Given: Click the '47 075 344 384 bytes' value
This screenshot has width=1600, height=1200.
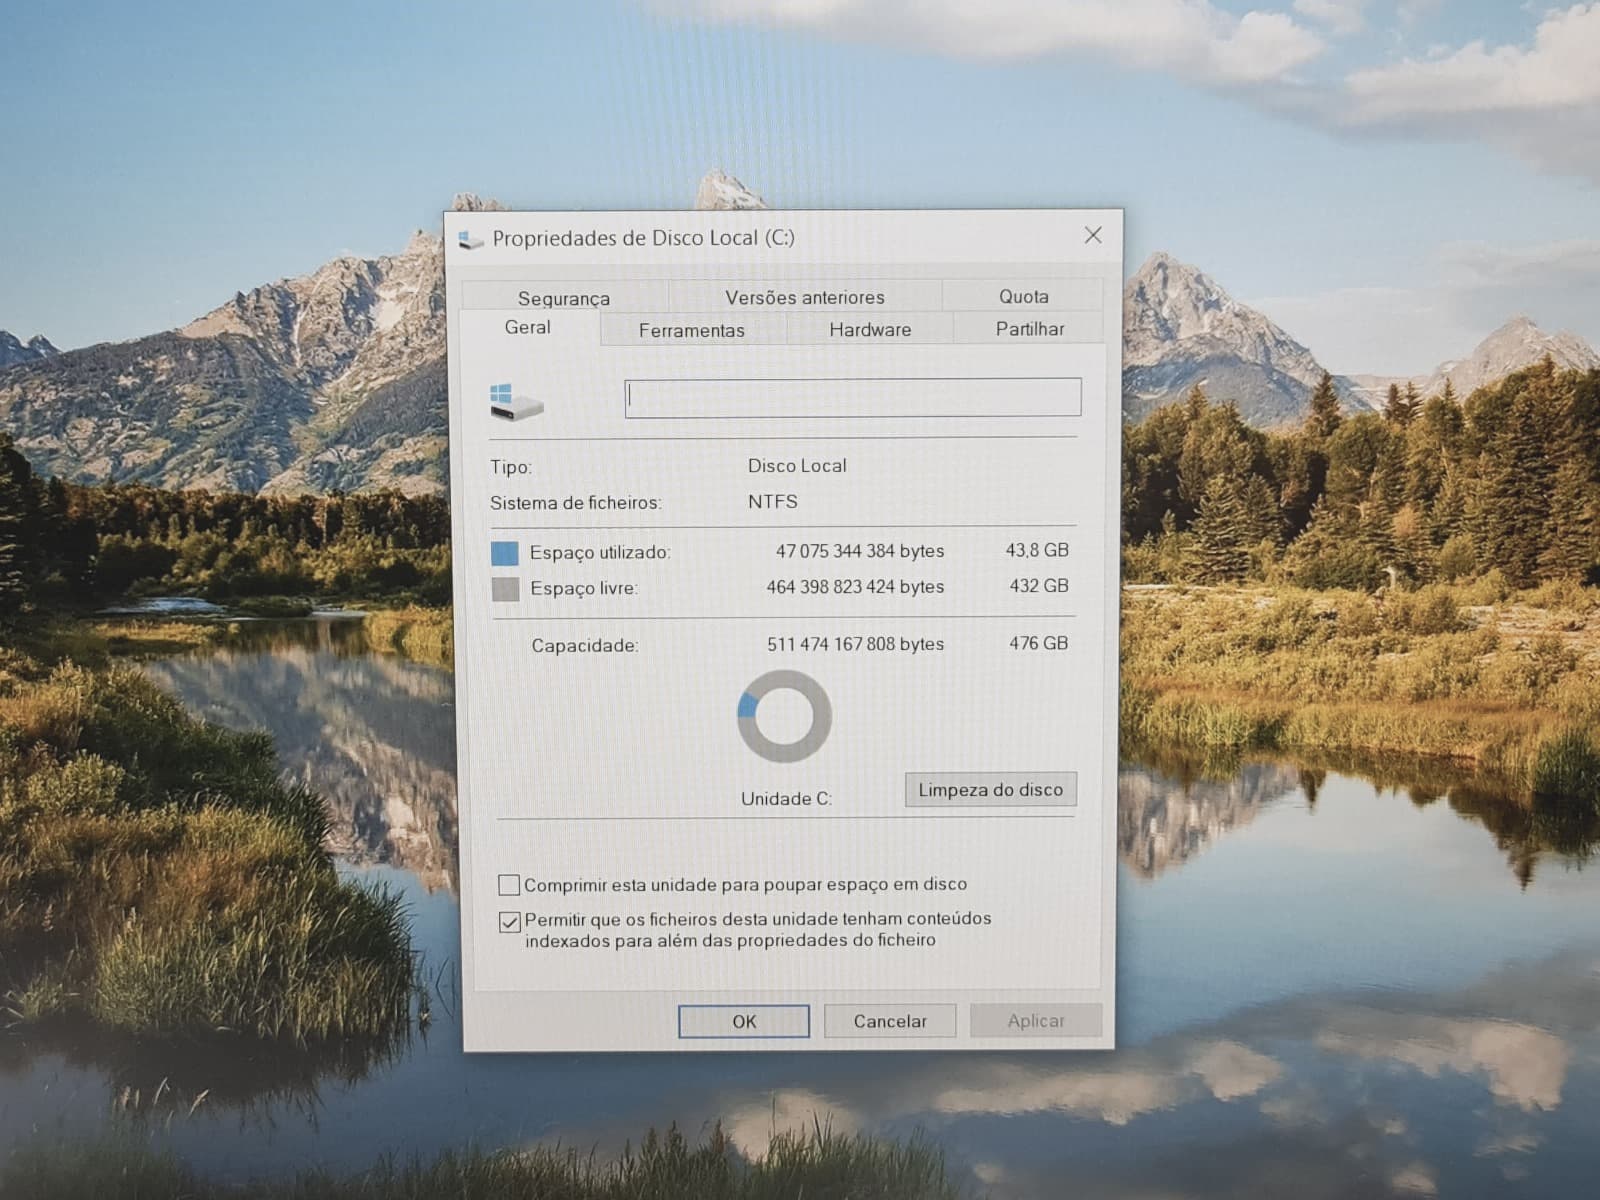Looking at the screenshot, I should click(x=860, y=551).
